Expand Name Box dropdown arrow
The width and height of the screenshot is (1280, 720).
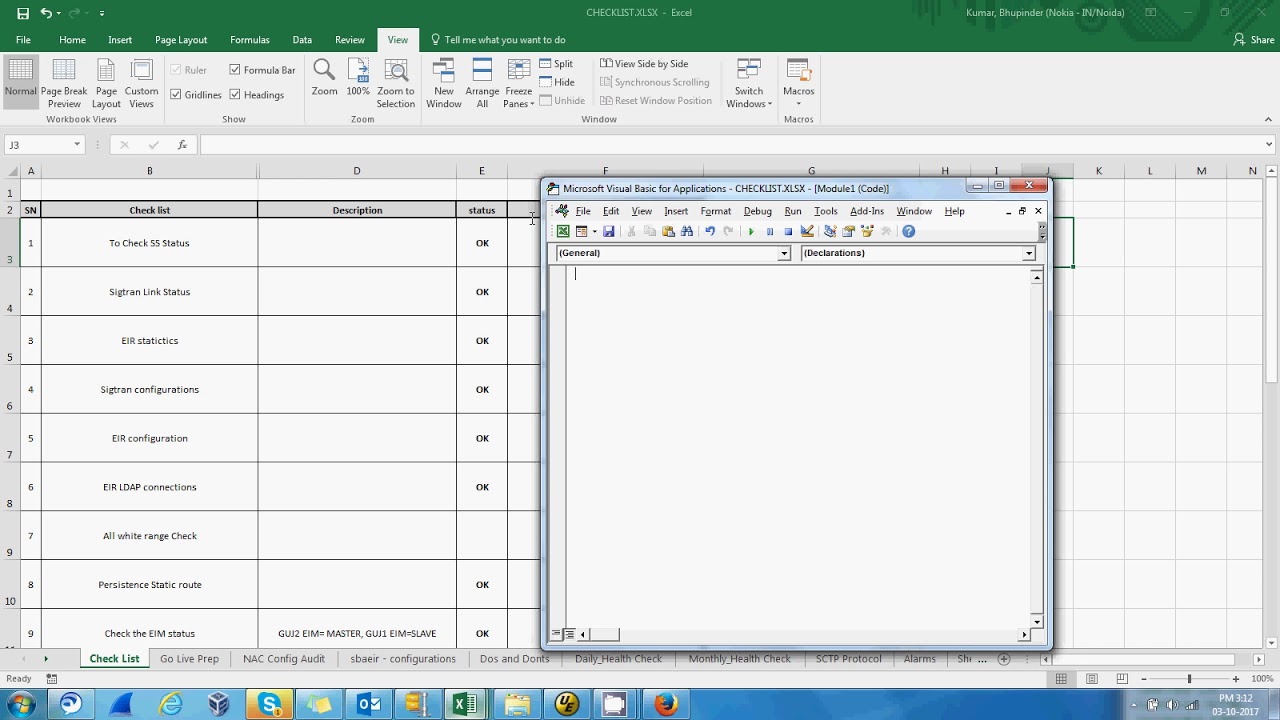pos(77,145)
